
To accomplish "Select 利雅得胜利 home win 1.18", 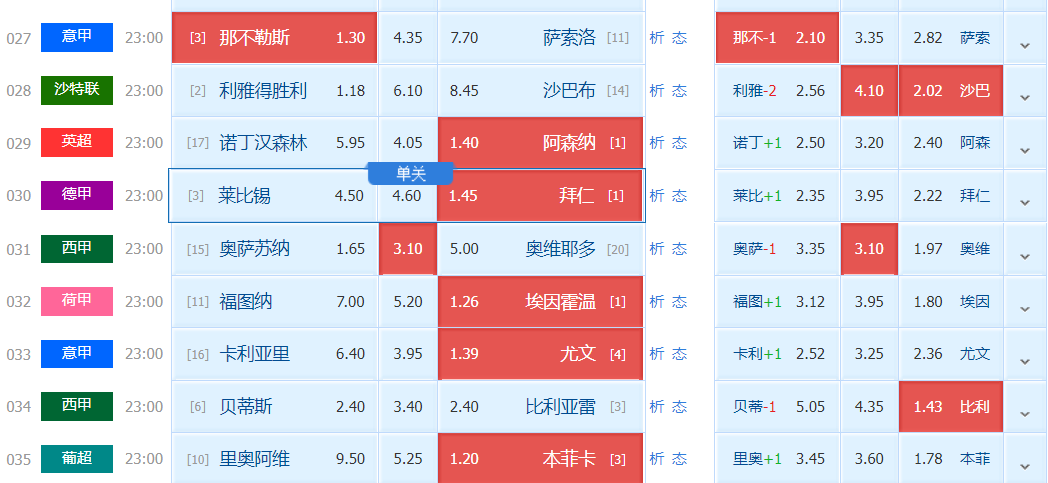I will click(275, 90).
